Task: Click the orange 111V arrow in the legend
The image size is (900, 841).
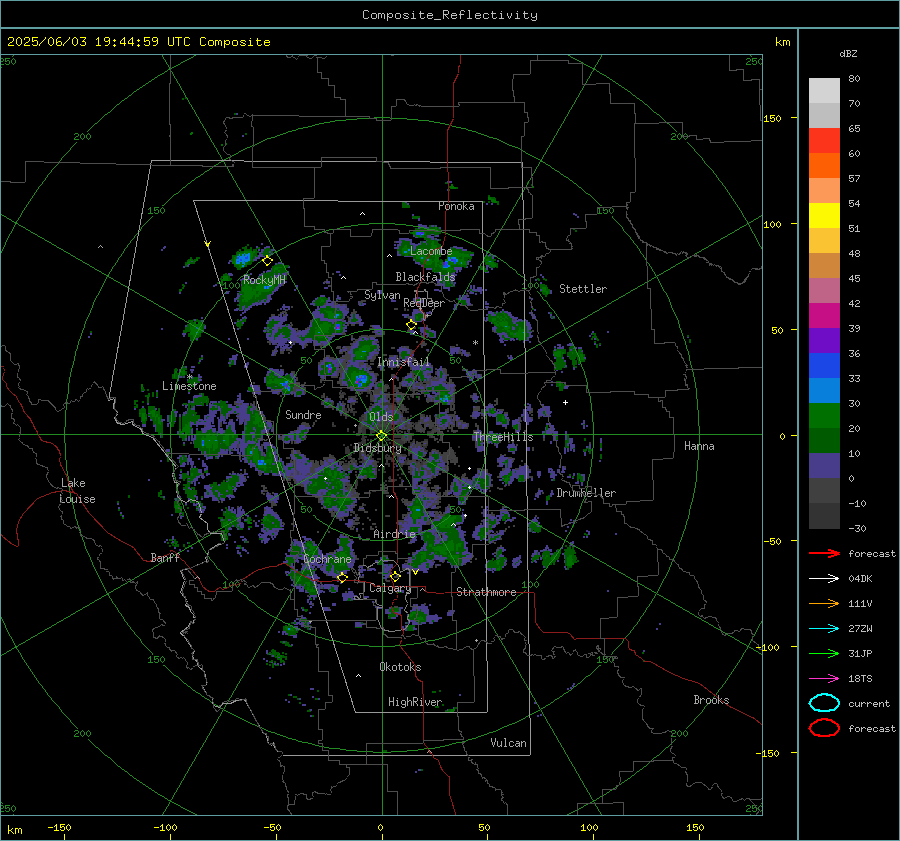Action: pyautogui.click(x=824, y=603)
